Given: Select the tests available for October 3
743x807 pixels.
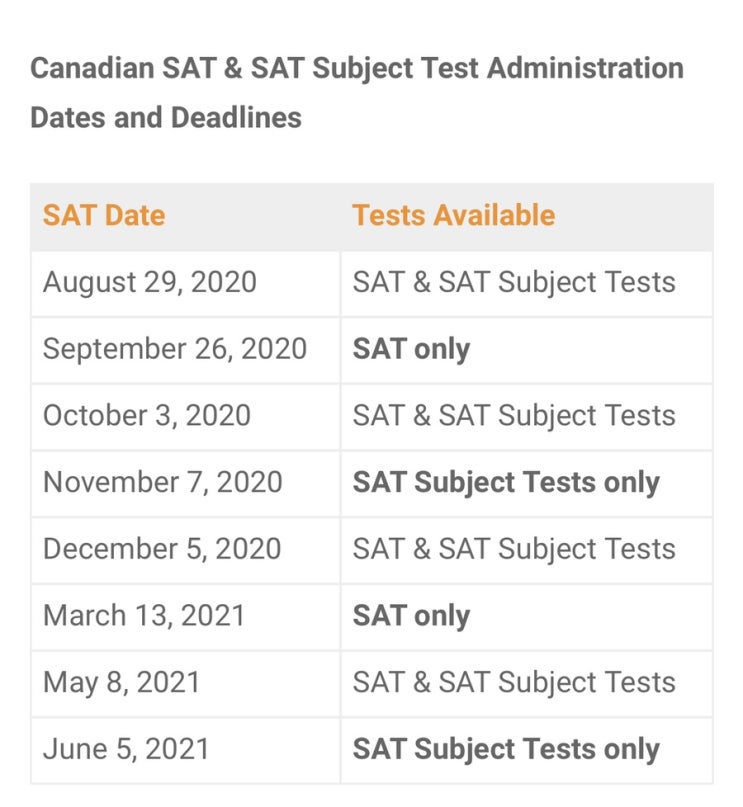Looking at the screenshot, I should [x=514, y=416].
